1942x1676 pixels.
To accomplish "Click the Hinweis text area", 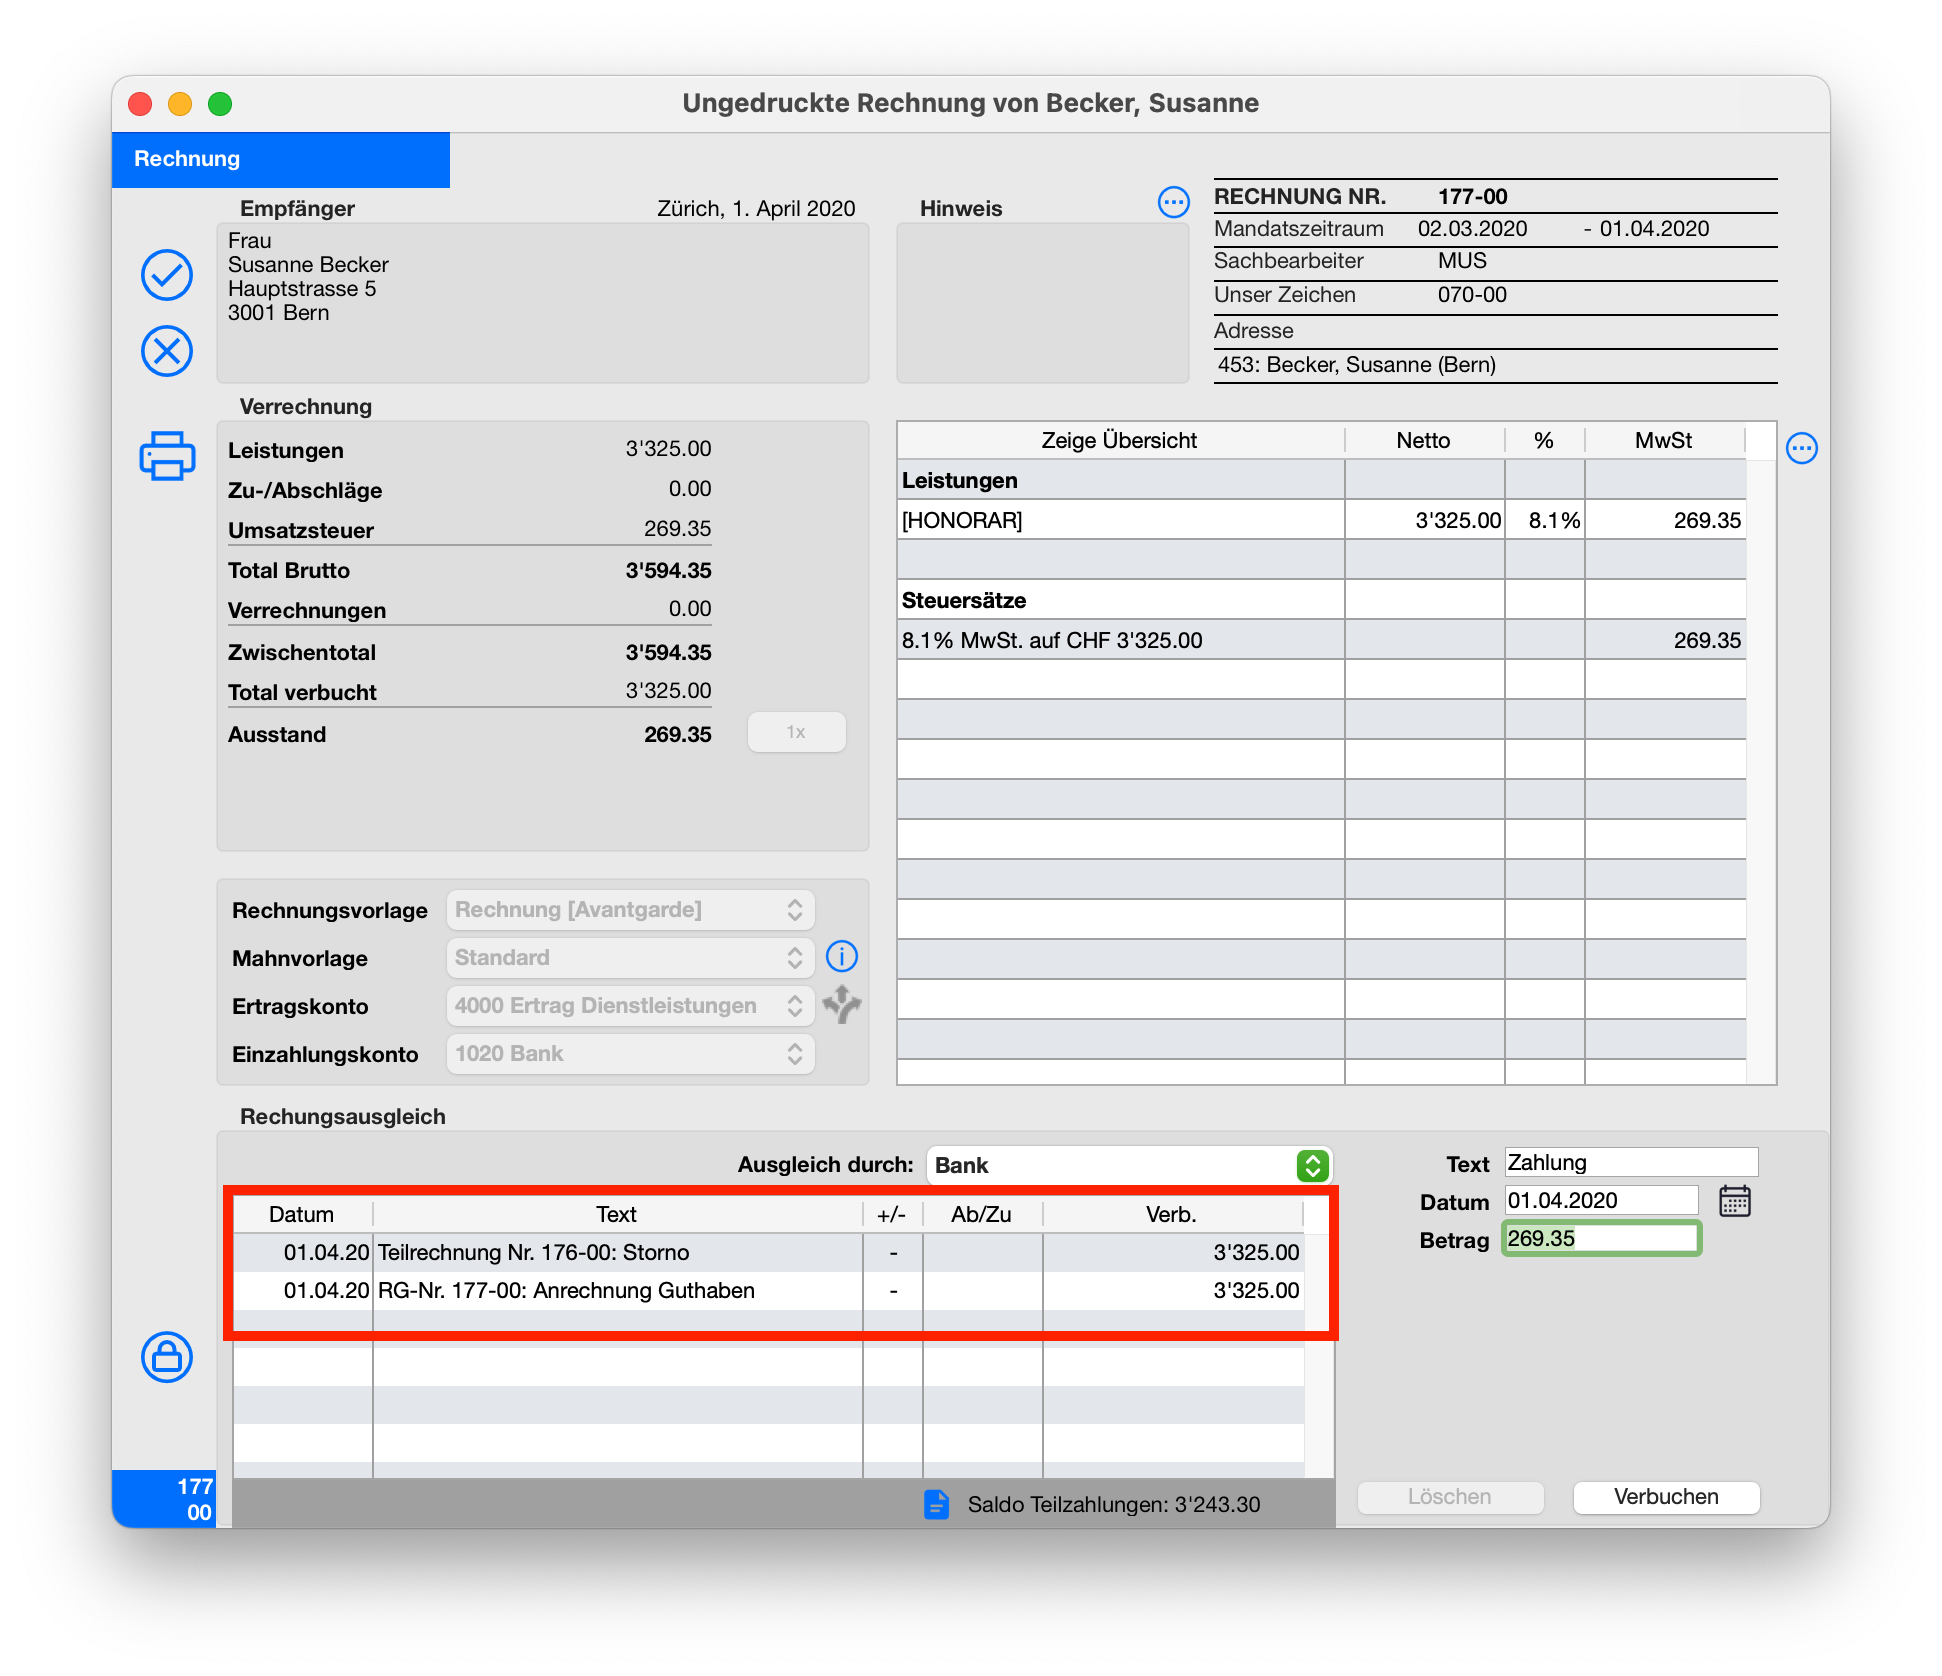I will point(1042,303).
